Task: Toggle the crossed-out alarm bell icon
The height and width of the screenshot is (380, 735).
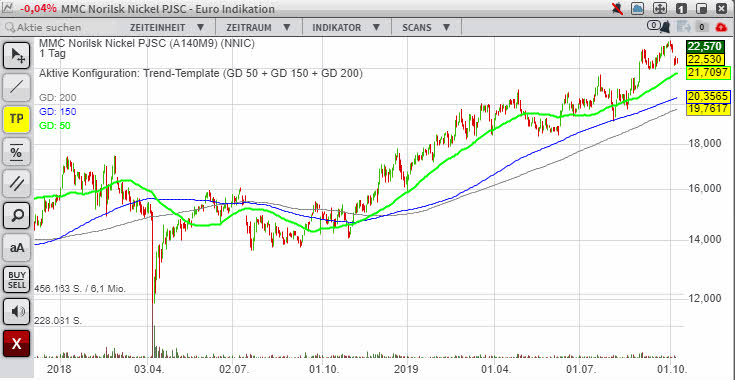Action: pyautogui.click(x=617, y=8)
